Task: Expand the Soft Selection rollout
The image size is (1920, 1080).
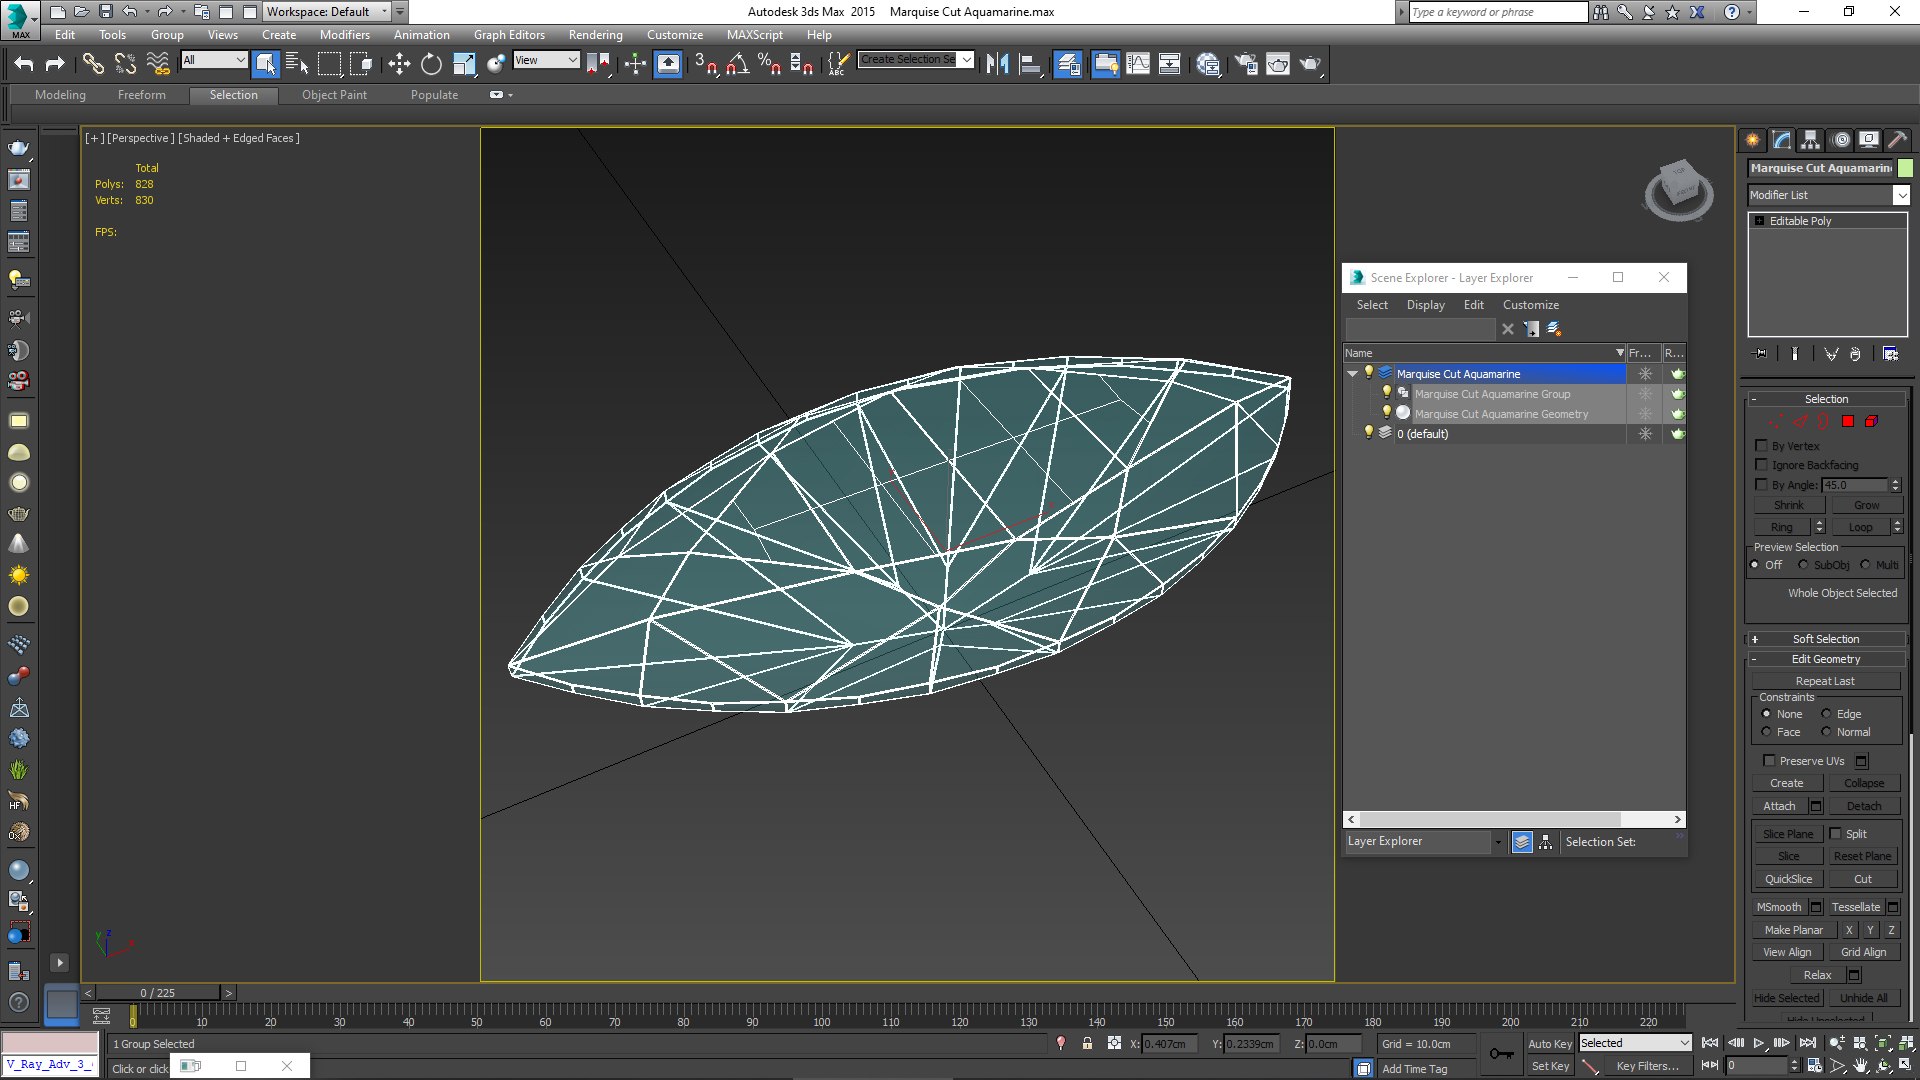Action: pyautogui.click(x=1825, y=639)
